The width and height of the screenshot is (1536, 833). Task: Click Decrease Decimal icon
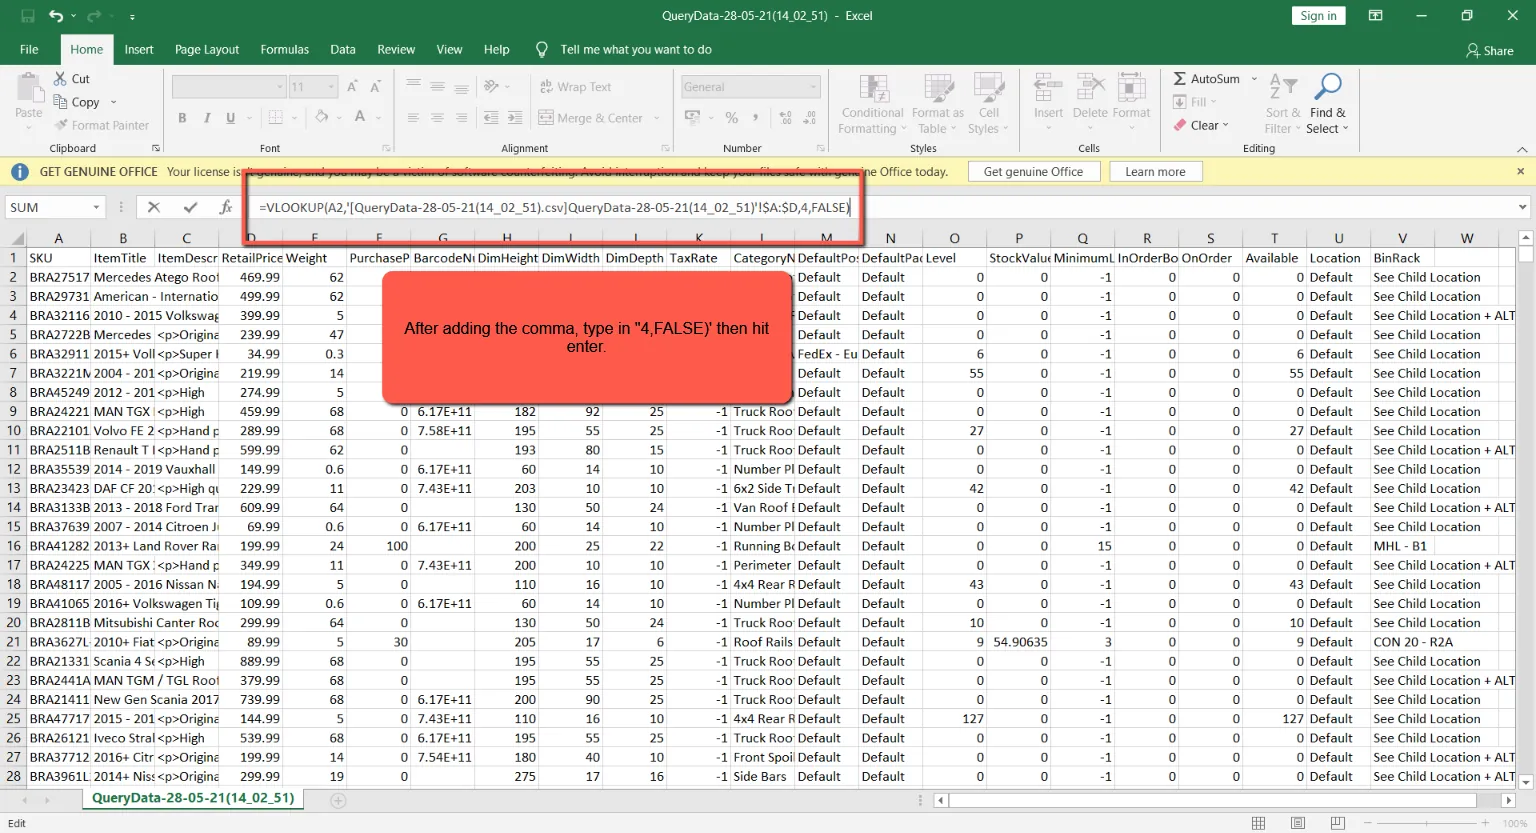click(808, 118)
